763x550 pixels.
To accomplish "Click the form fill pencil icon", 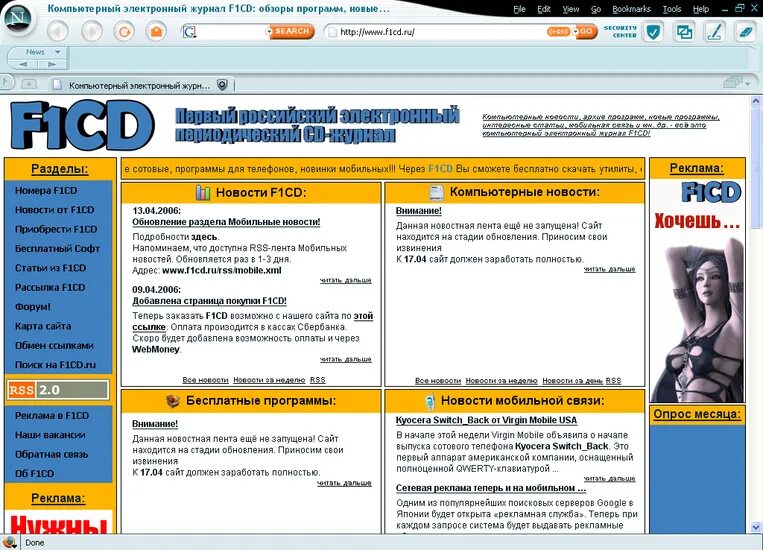I will [x=714, y=32].
